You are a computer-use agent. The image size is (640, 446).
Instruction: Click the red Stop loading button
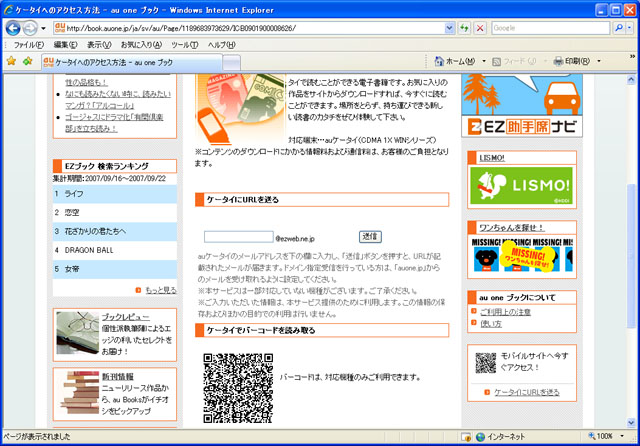coord(480,28)
